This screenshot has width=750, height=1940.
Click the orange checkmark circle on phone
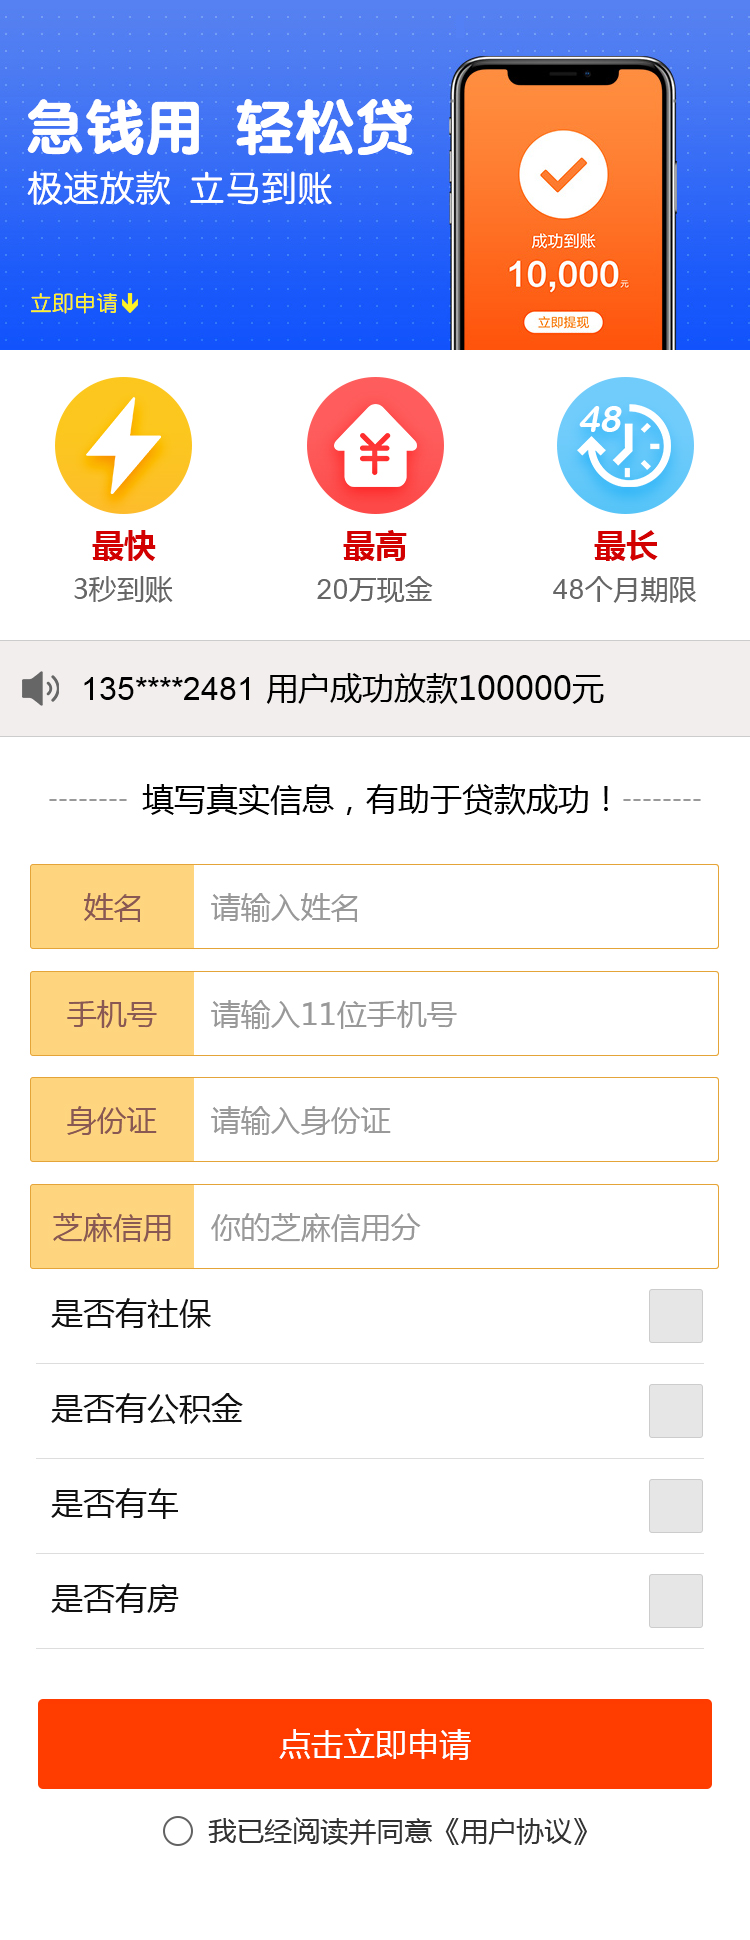tap(563, 175)
